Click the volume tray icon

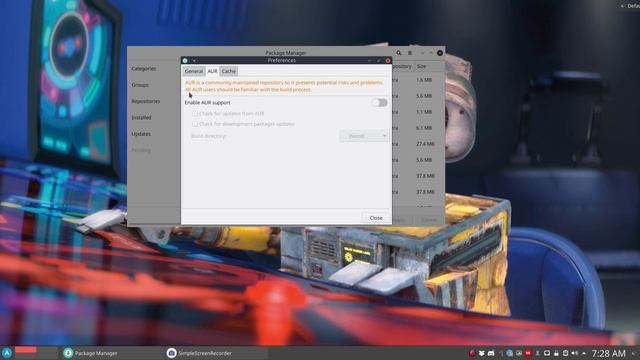pos(575,353)
